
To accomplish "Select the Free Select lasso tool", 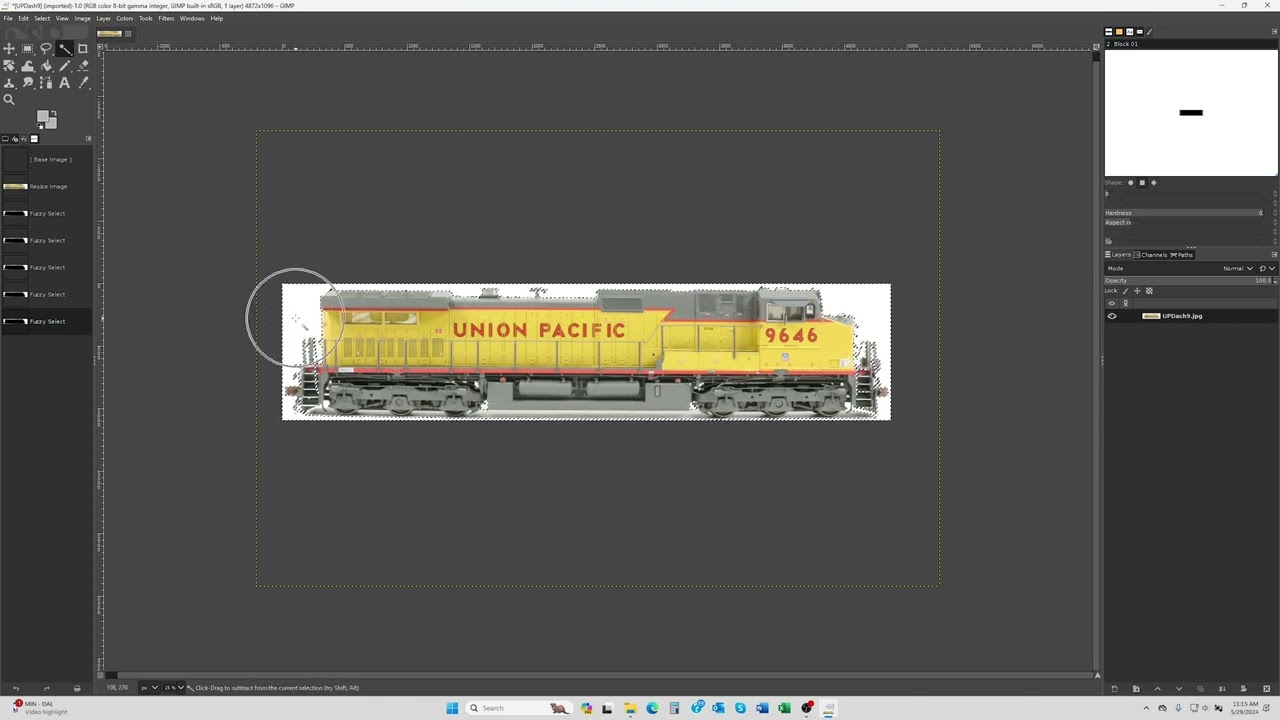I will click(46, 49).
